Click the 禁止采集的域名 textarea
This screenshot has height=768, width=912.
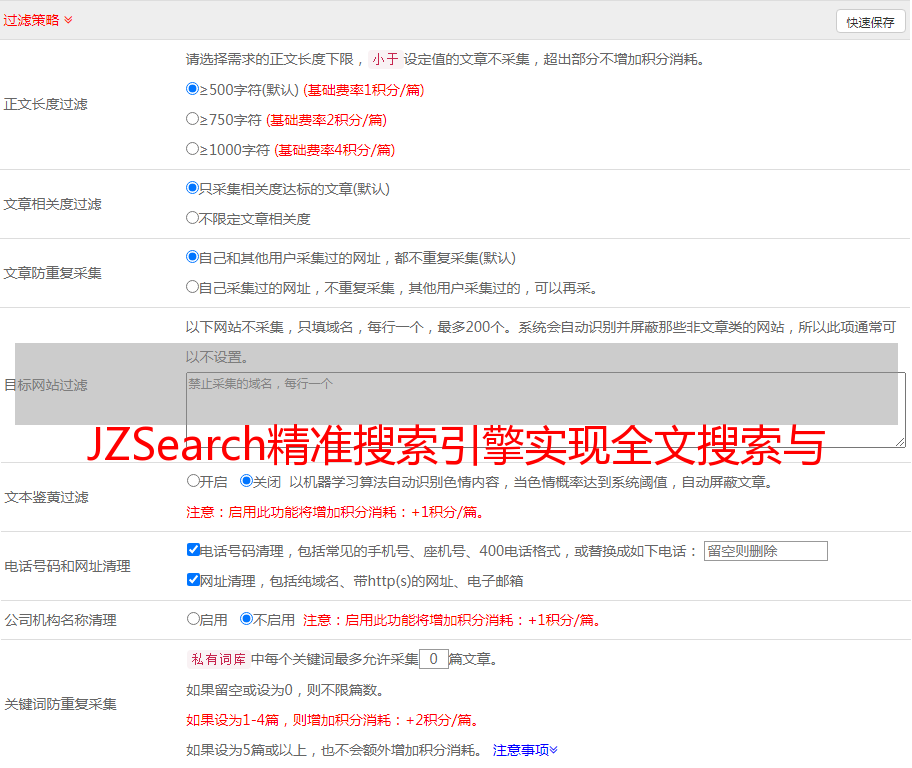[545, 410]
